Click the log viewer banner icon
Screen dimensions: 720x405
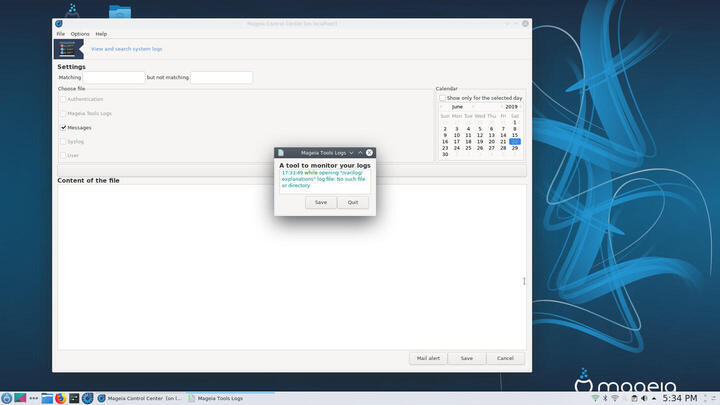click(x=68, y=49)
